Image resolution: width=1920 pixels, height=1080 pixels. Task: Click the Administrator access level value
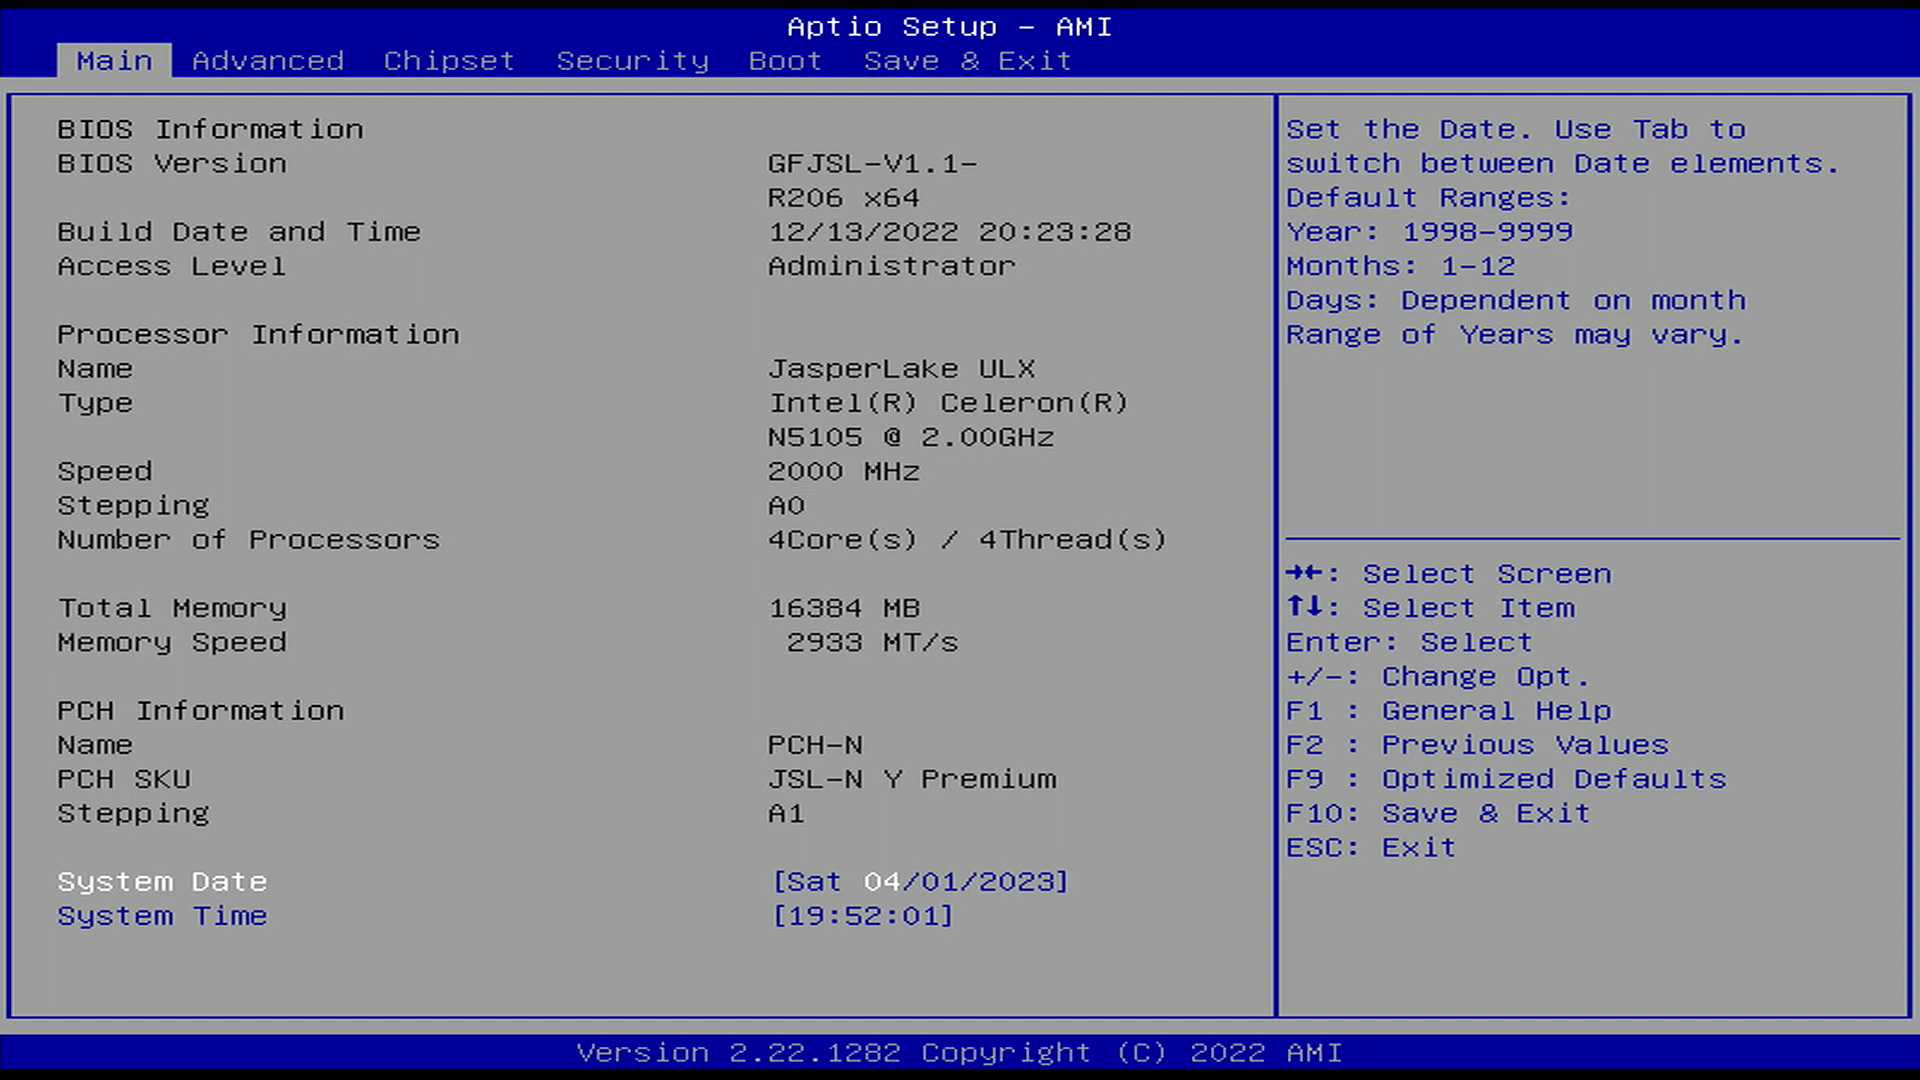click(x=891, y=266)
